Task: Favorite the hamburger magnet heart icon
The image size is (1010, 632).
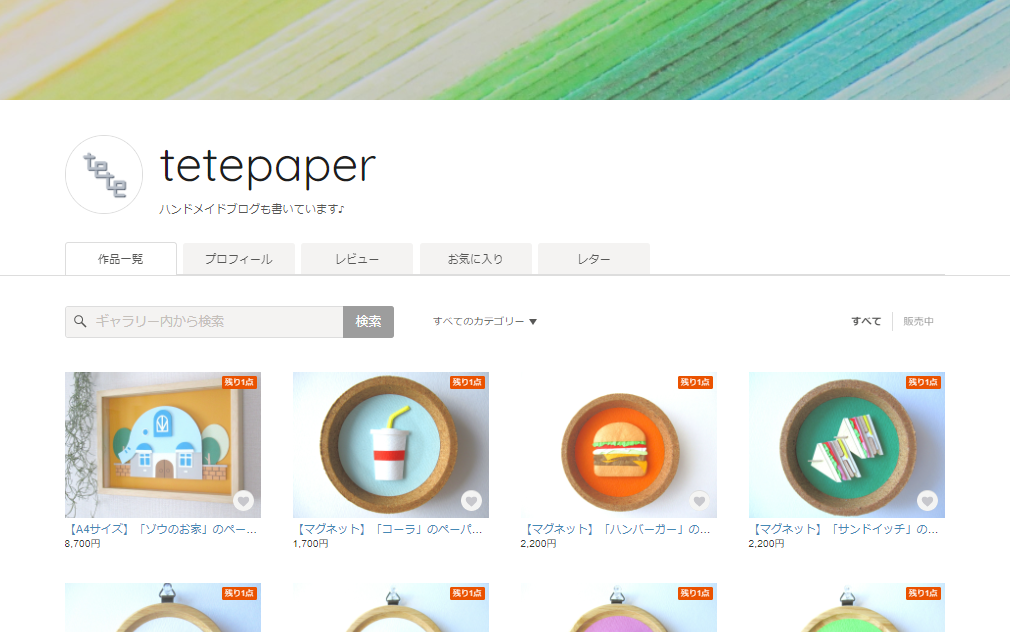Action: 700,501
